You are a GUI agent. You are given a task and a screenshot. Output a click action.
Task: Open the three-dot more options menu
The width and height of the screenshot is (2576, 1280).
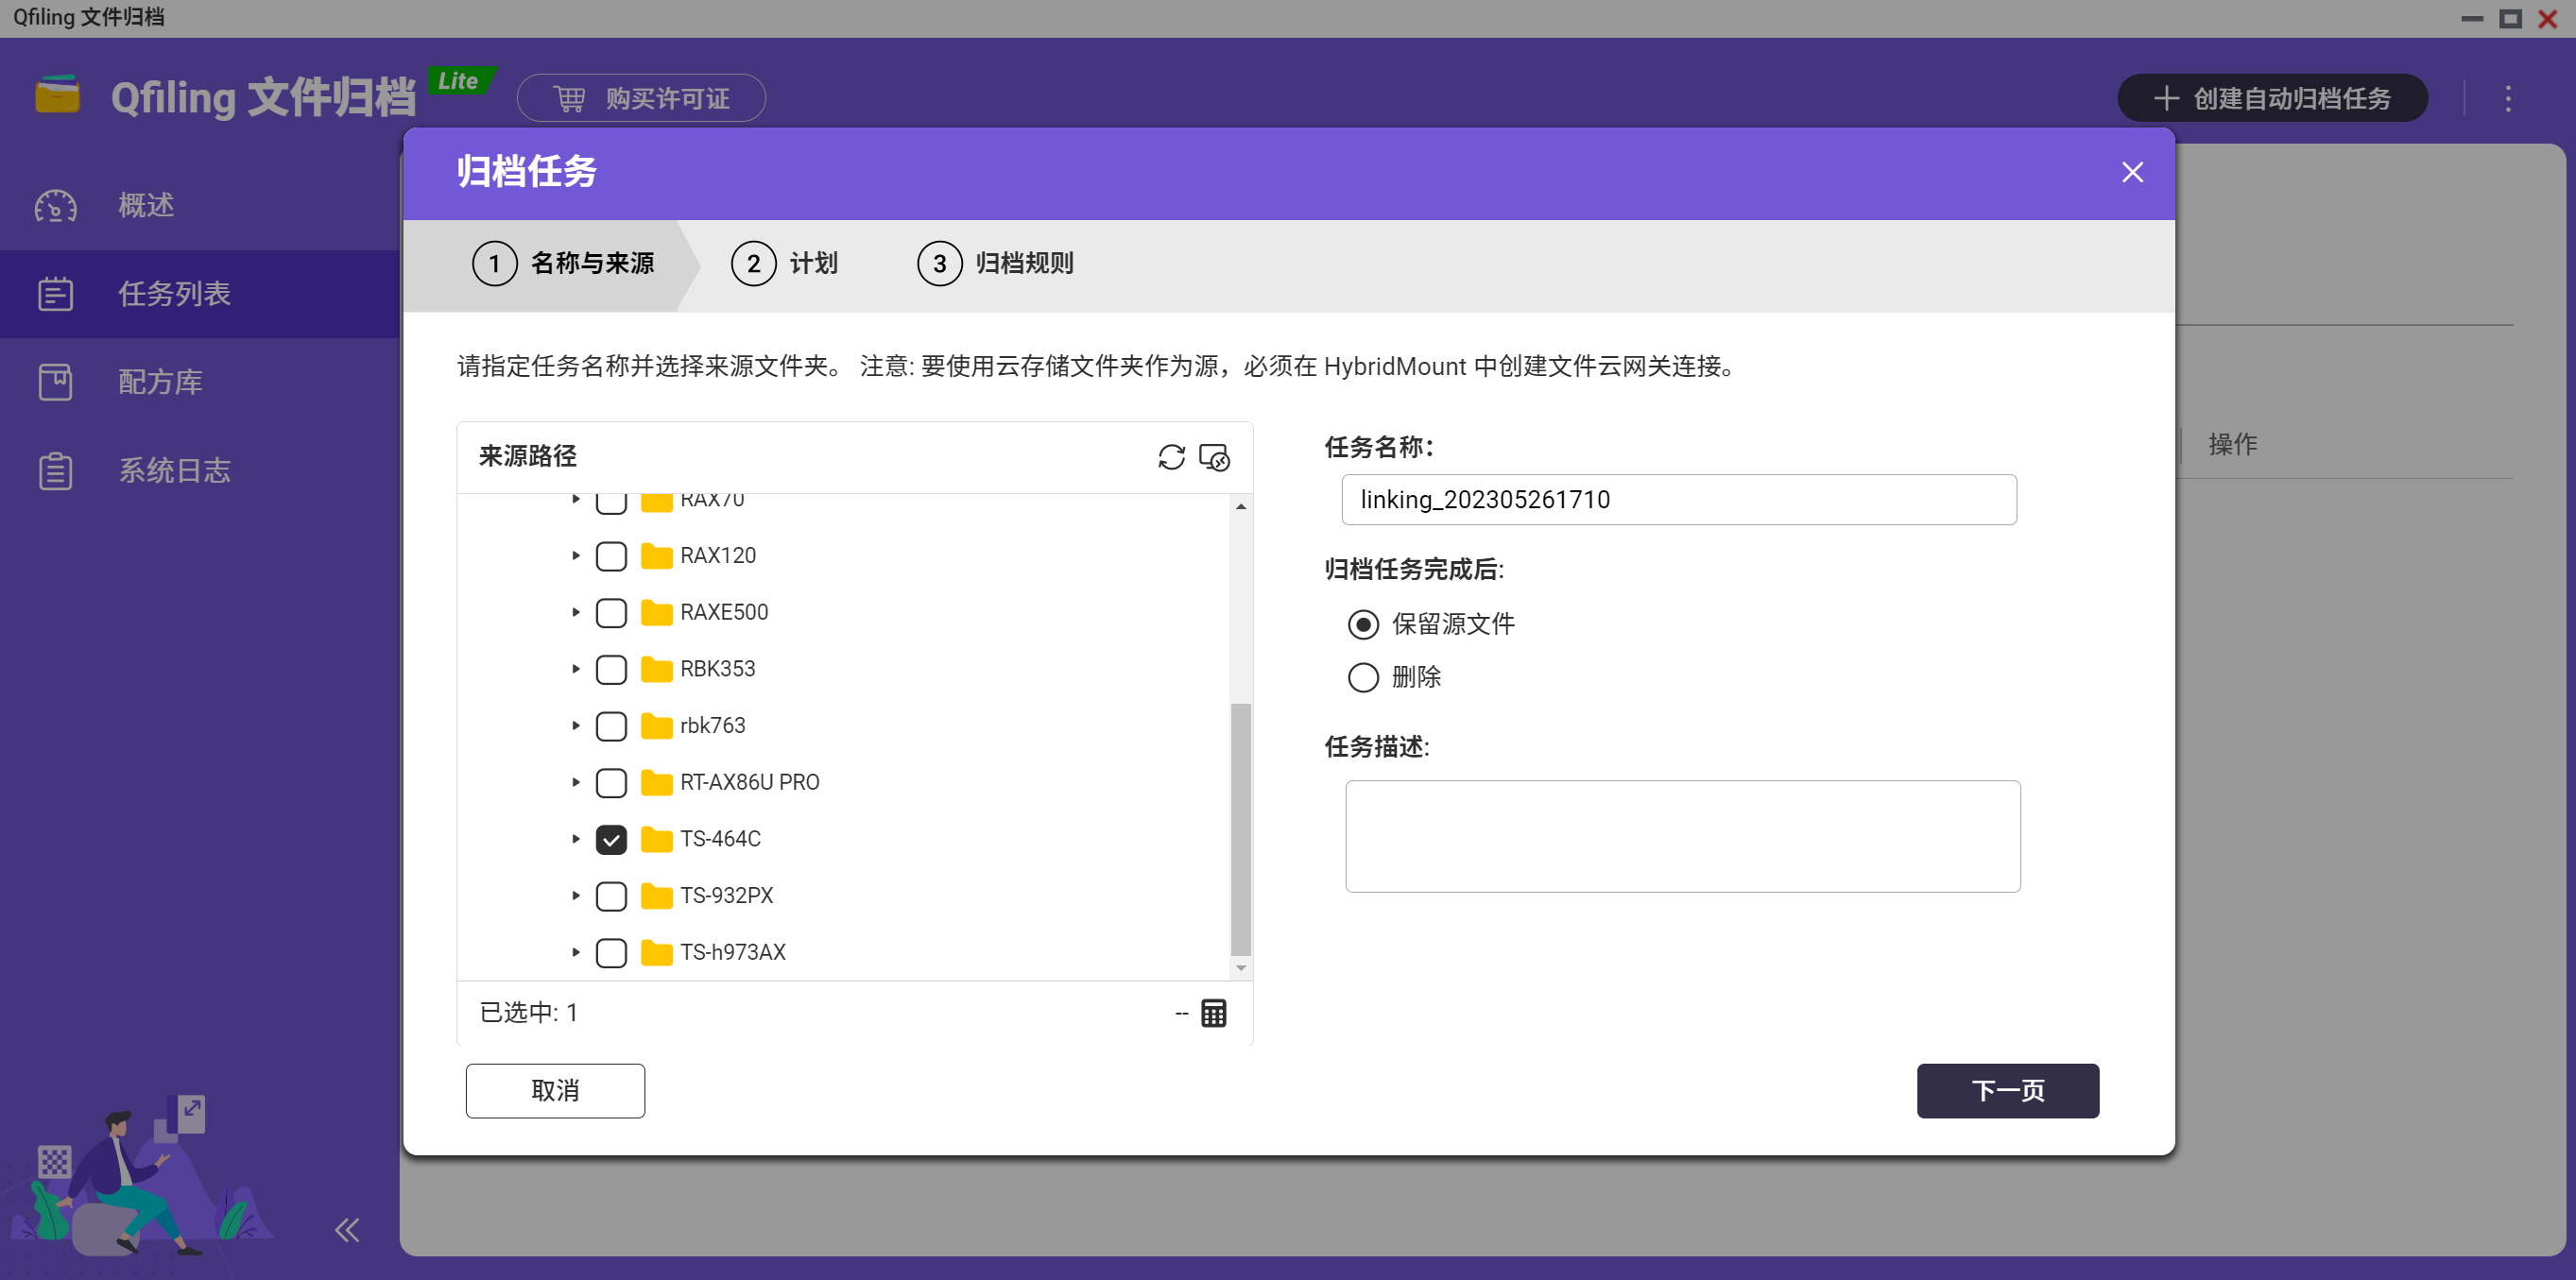(2507, 99)
